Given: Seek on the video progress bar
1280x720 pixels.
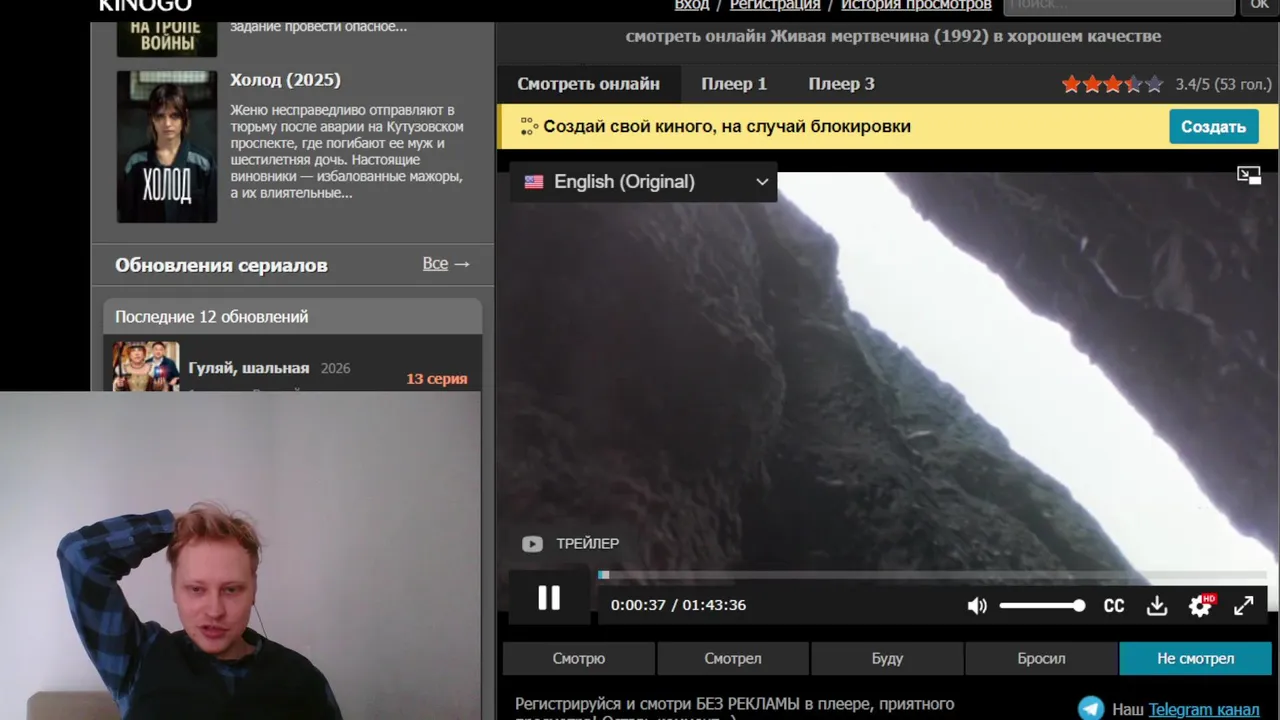Looking at the screenshot, I should pos(932,575).
